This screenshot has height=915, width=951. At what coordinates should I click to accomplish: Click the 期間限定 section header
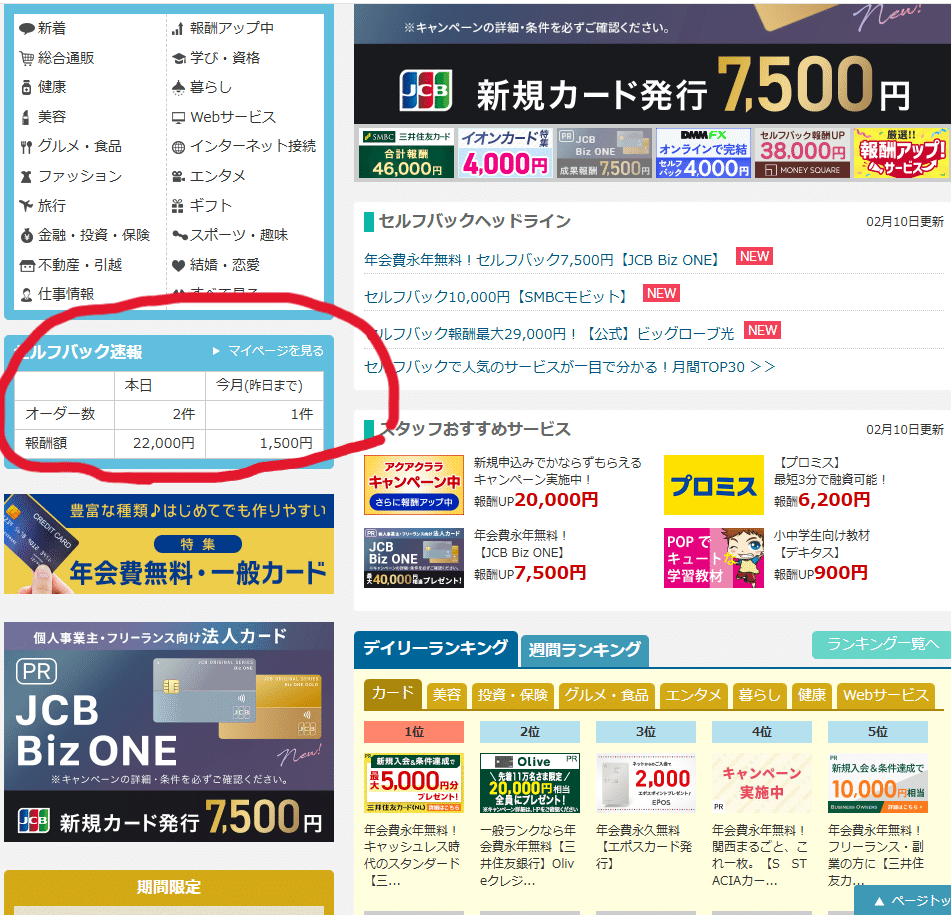pos(169,887)
